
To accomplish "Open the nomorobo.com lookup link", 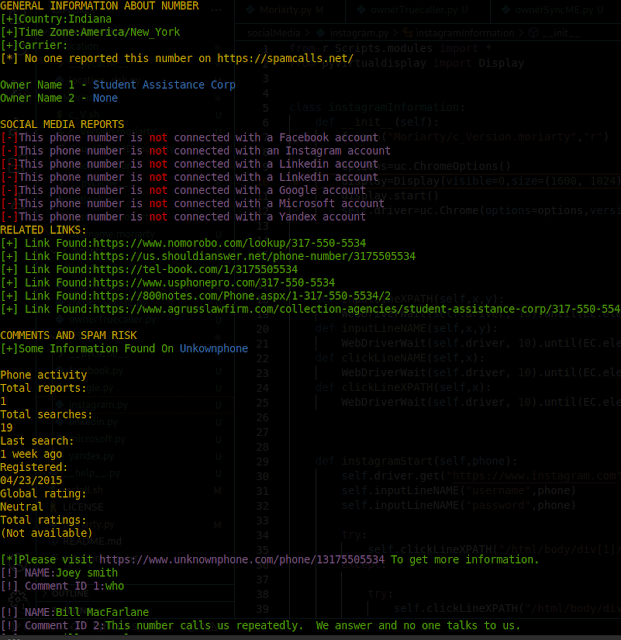I will (229, 243).
